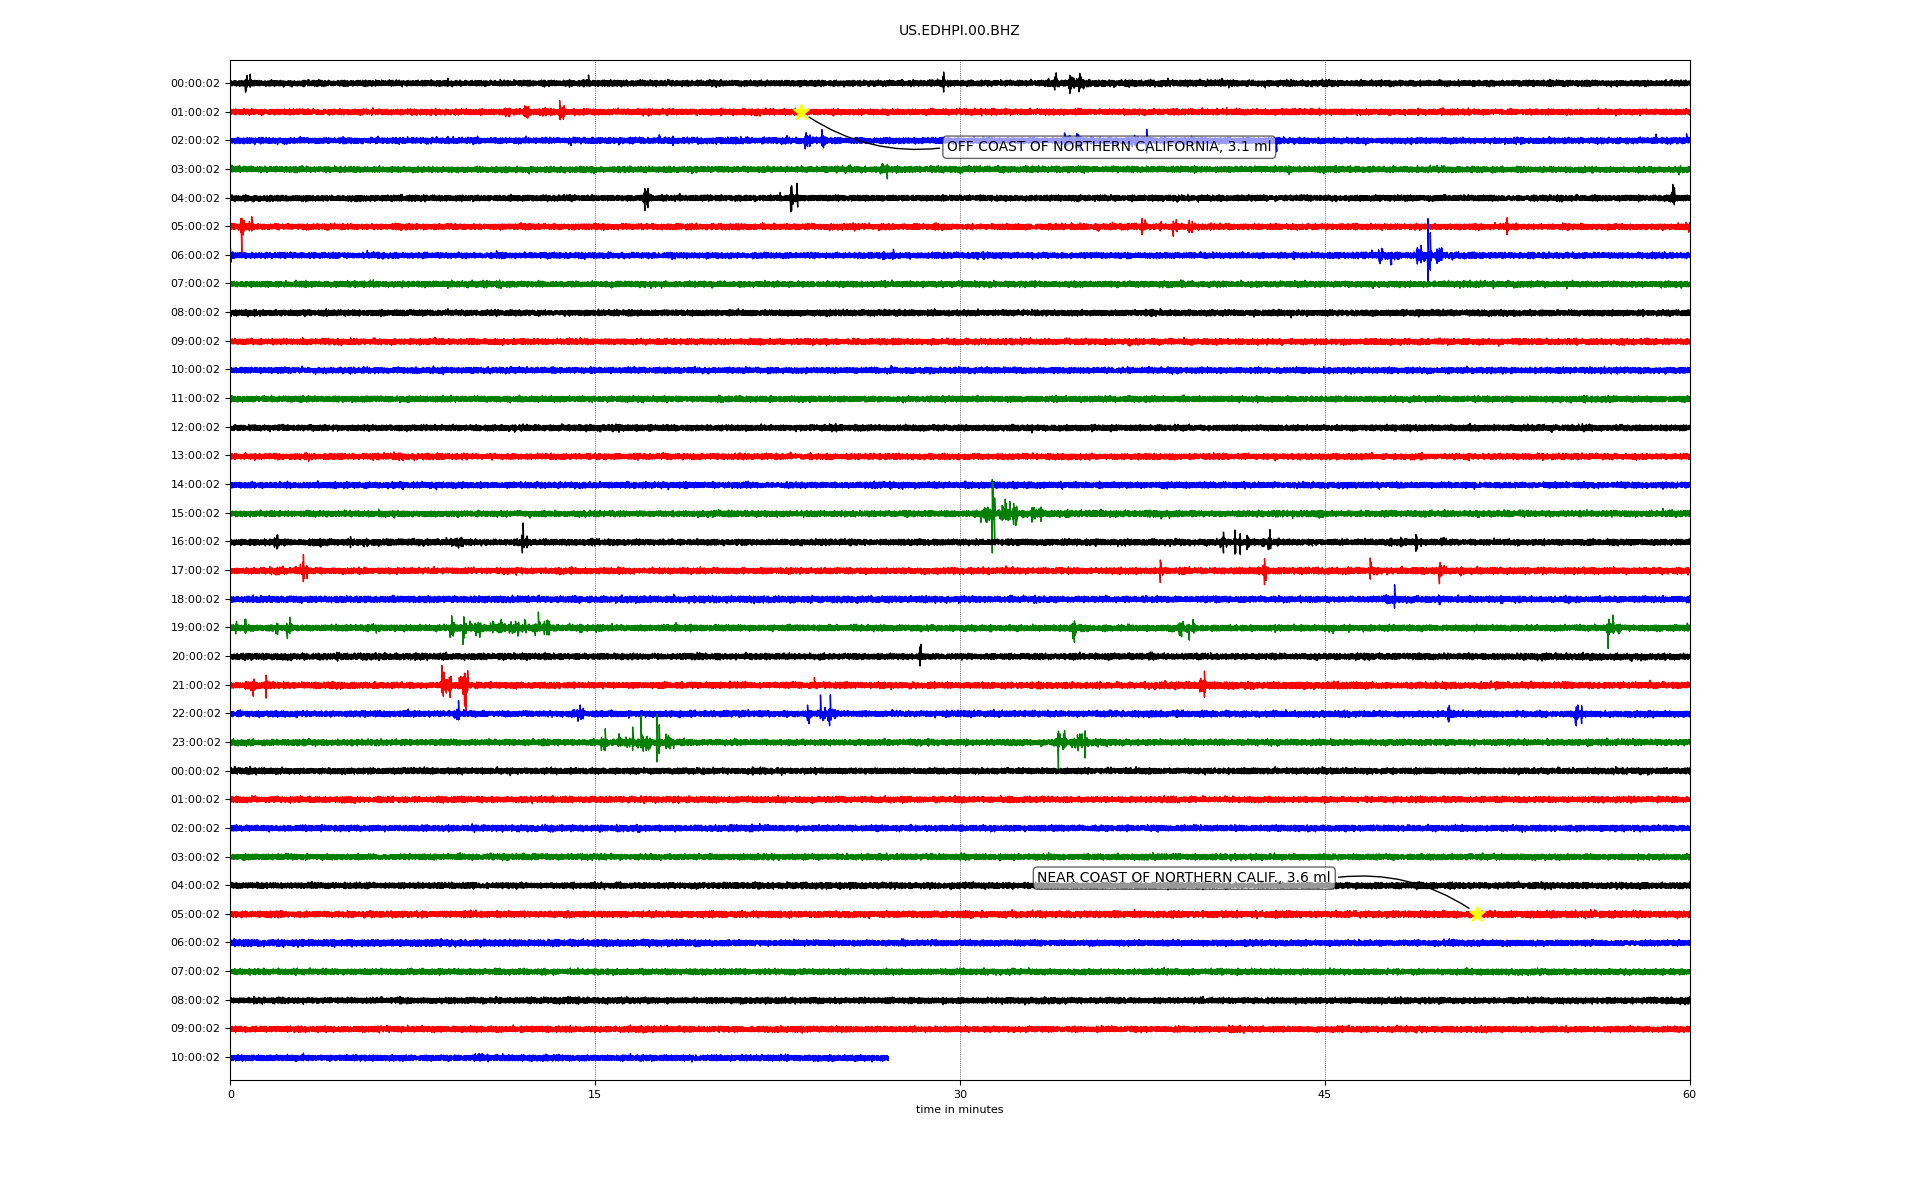Image resolution: width=1920 pixels, height=1200 pixels.
Task: Click the 0 tick label on the minutes axis
Action: (231, 1094)
